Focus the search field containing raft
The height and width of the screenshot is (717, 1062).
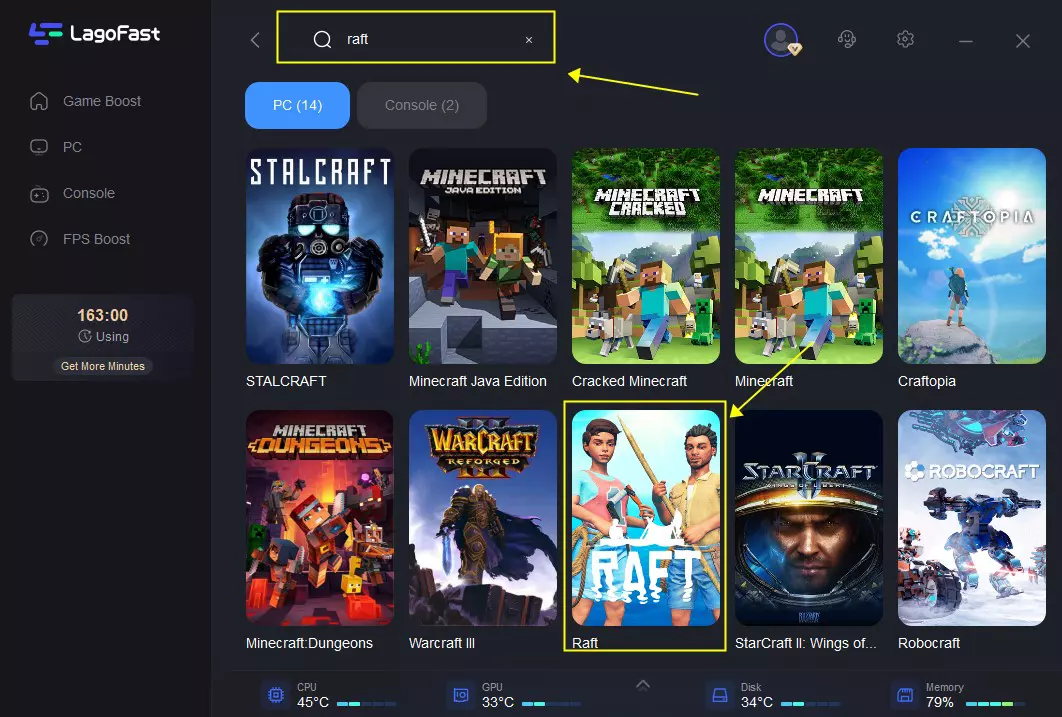(416, 38)
